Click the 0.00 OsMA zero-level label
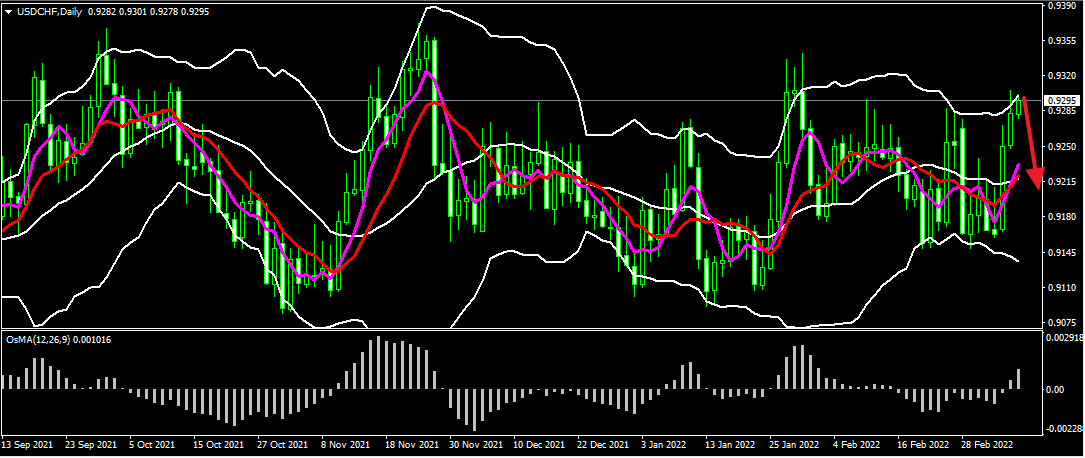 [1056, 389]
